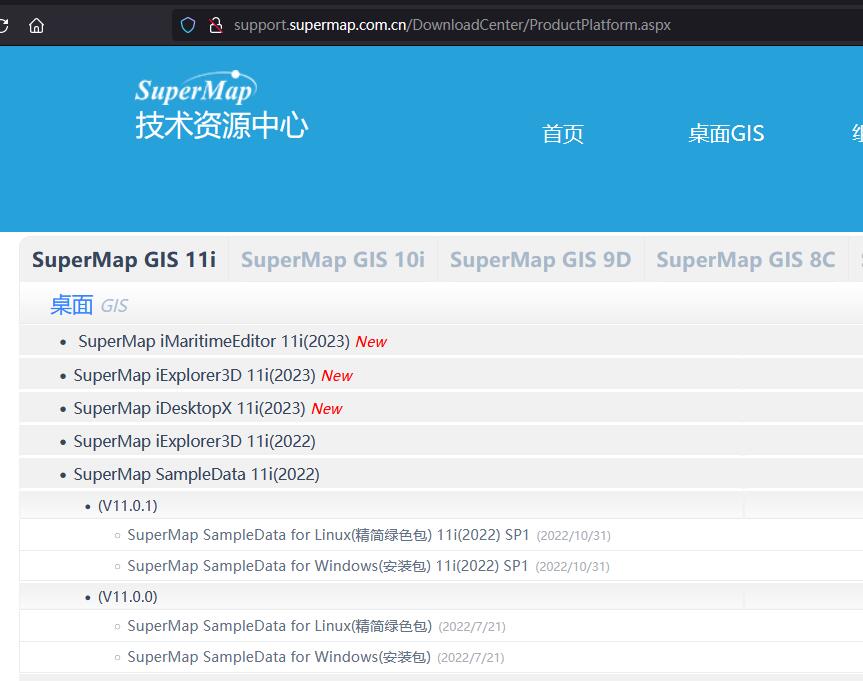Download SampleData for Windows(安装包) 2022/7/21

tap(279, 657)
